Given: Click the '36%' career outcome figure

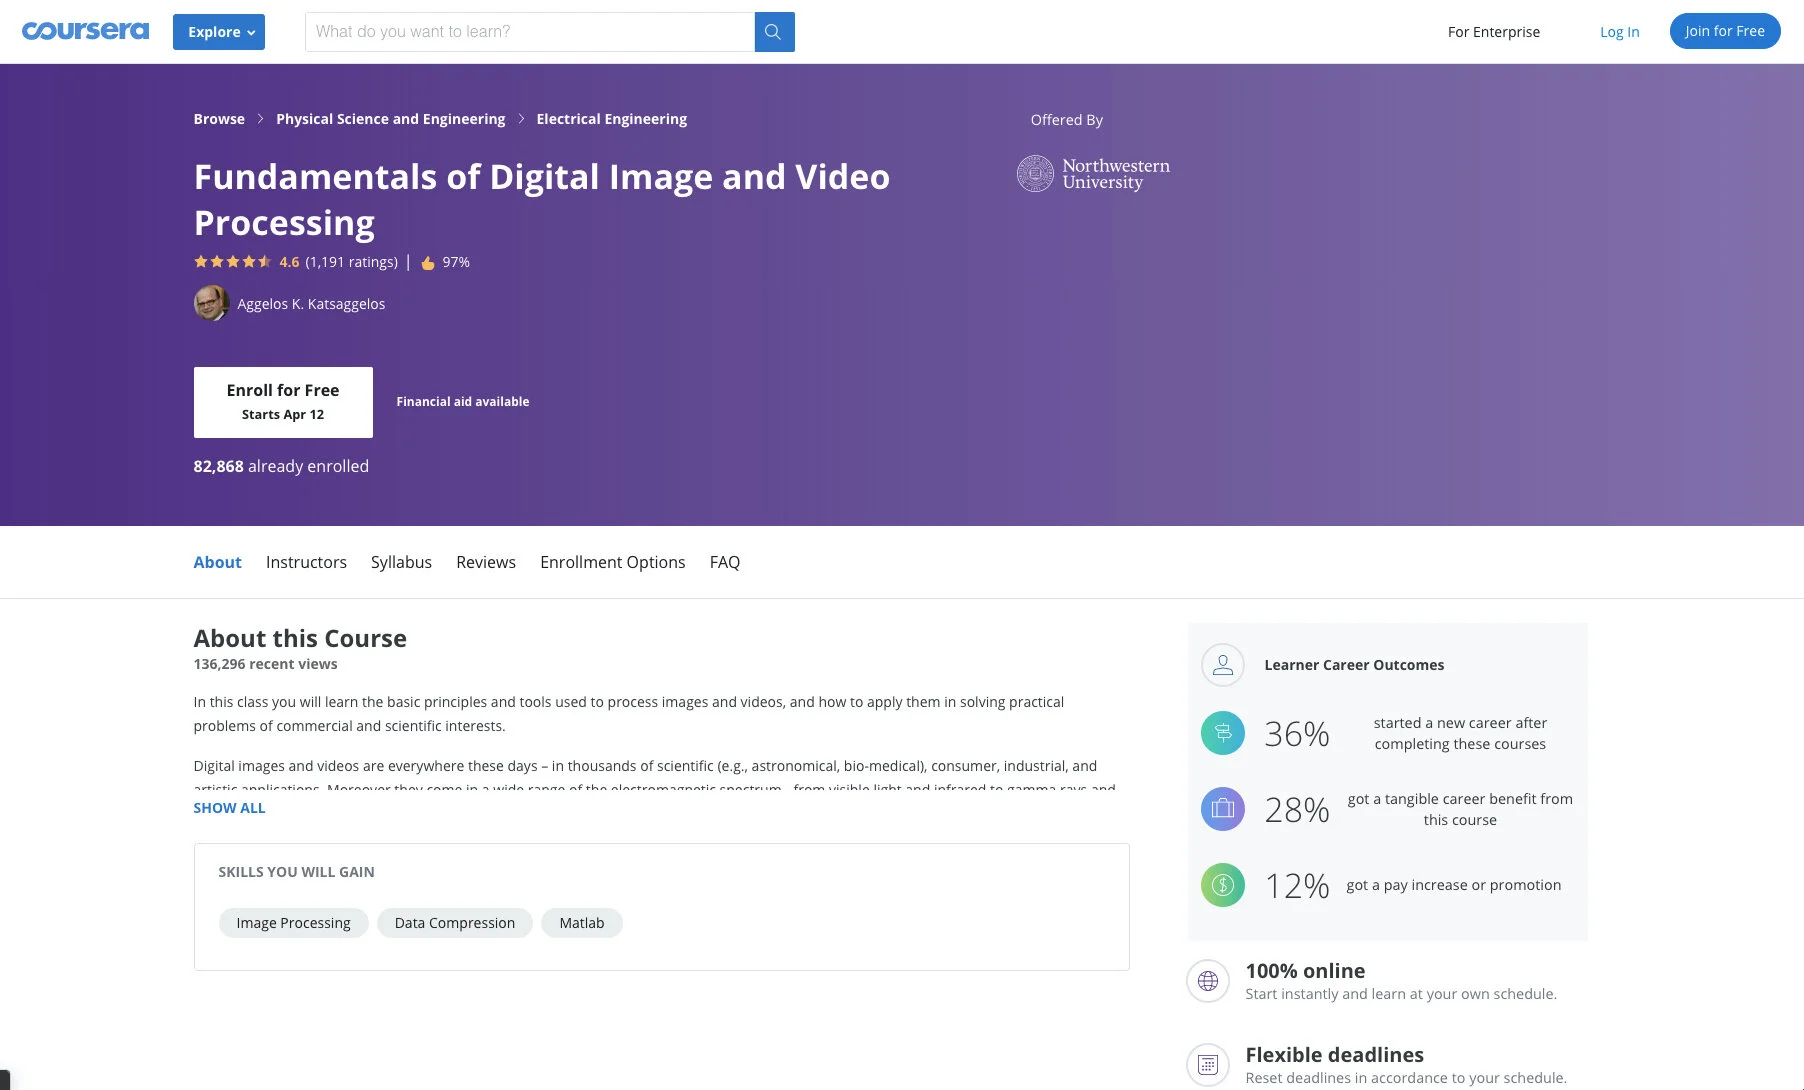Looking at the screenshot, I should click(1297, 734).
